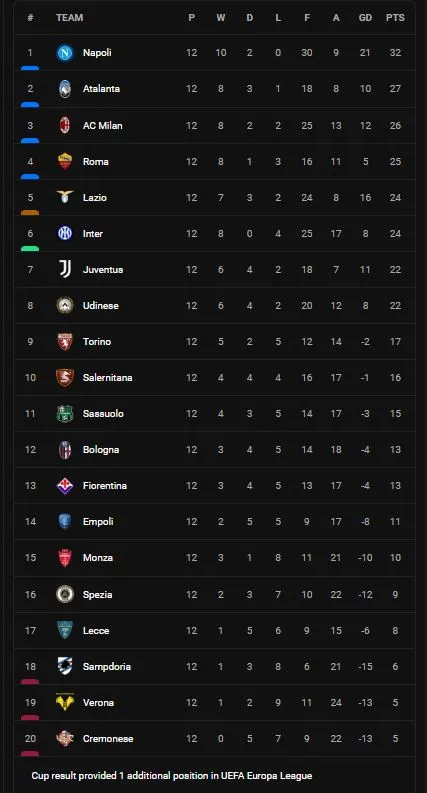This screenshot has height=793, width=427.
Task: Click the Roma wolf badge icon
Action: coord(65,161)
